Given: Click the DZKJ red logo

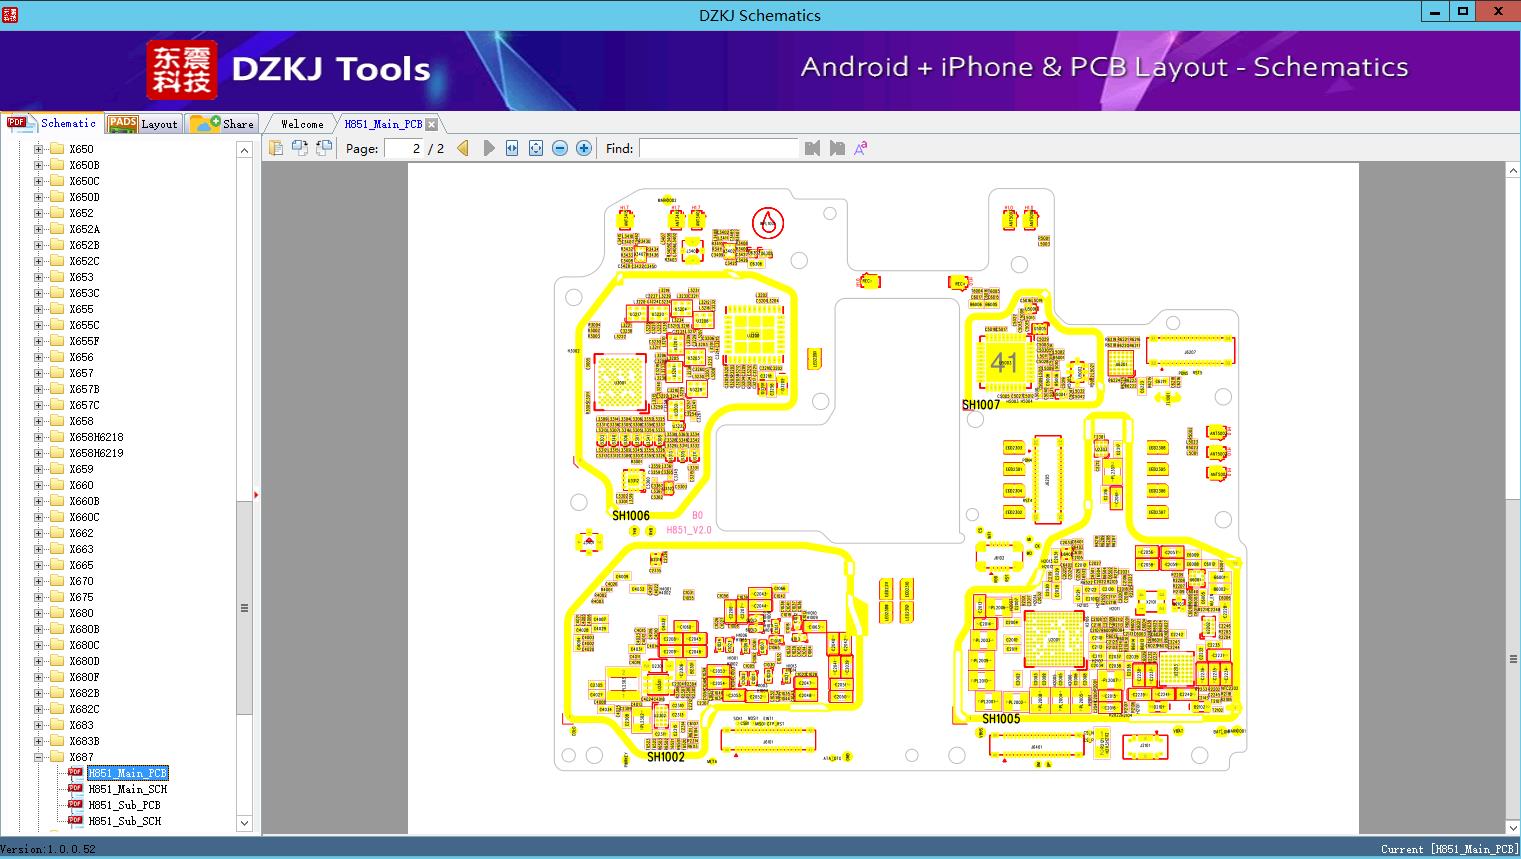Looking at the screenshot, I should (182, 70).
